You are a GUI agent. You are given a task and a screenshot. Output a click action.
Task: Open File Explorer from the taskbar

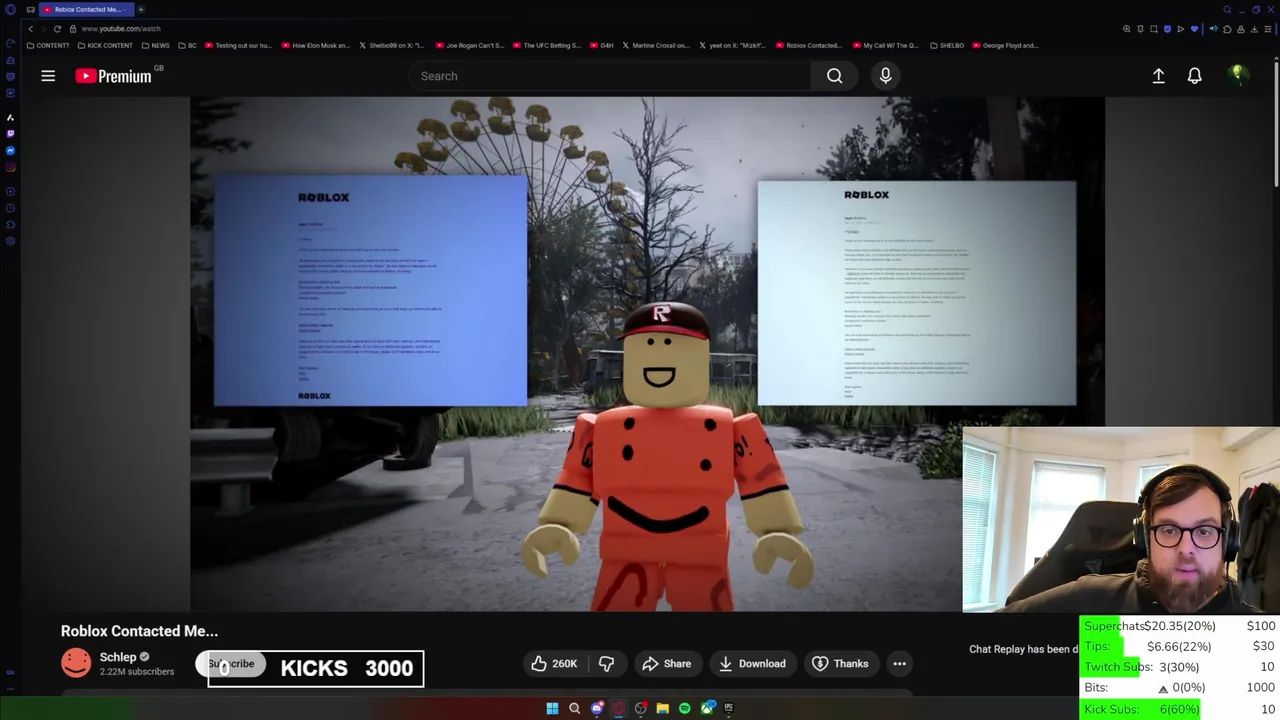pos(662,708)
